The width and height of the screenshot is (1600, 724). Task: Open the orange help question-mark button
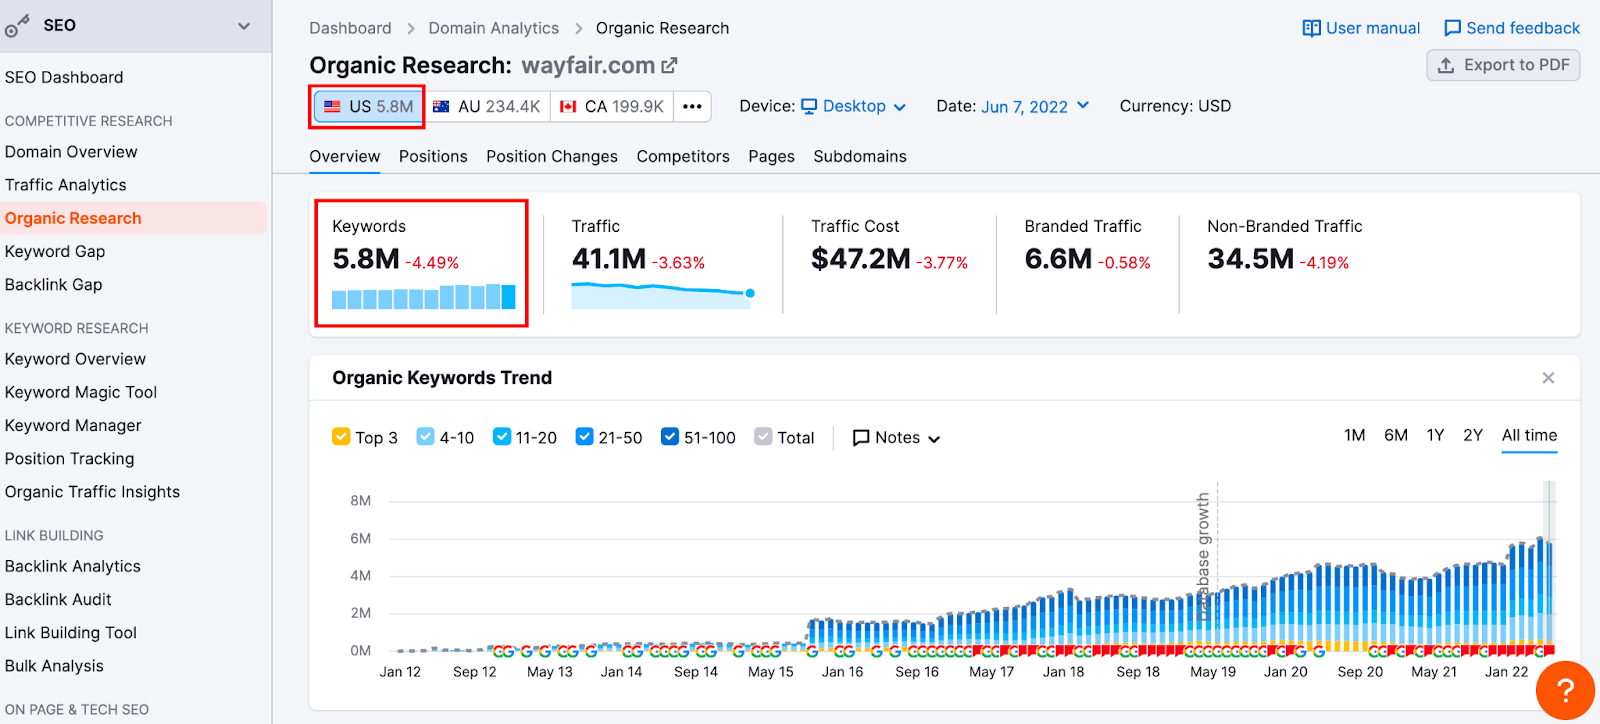tap(1565, 690)
